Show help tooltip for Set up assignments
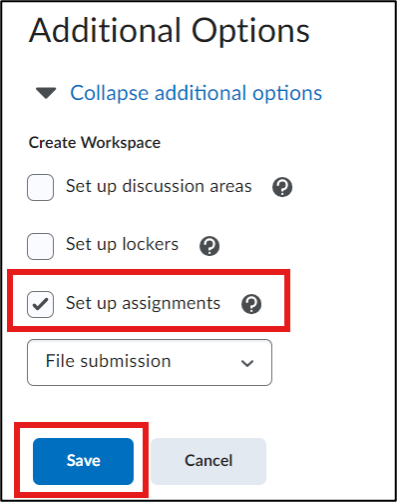The image size is (398, 502). point(251,304)
